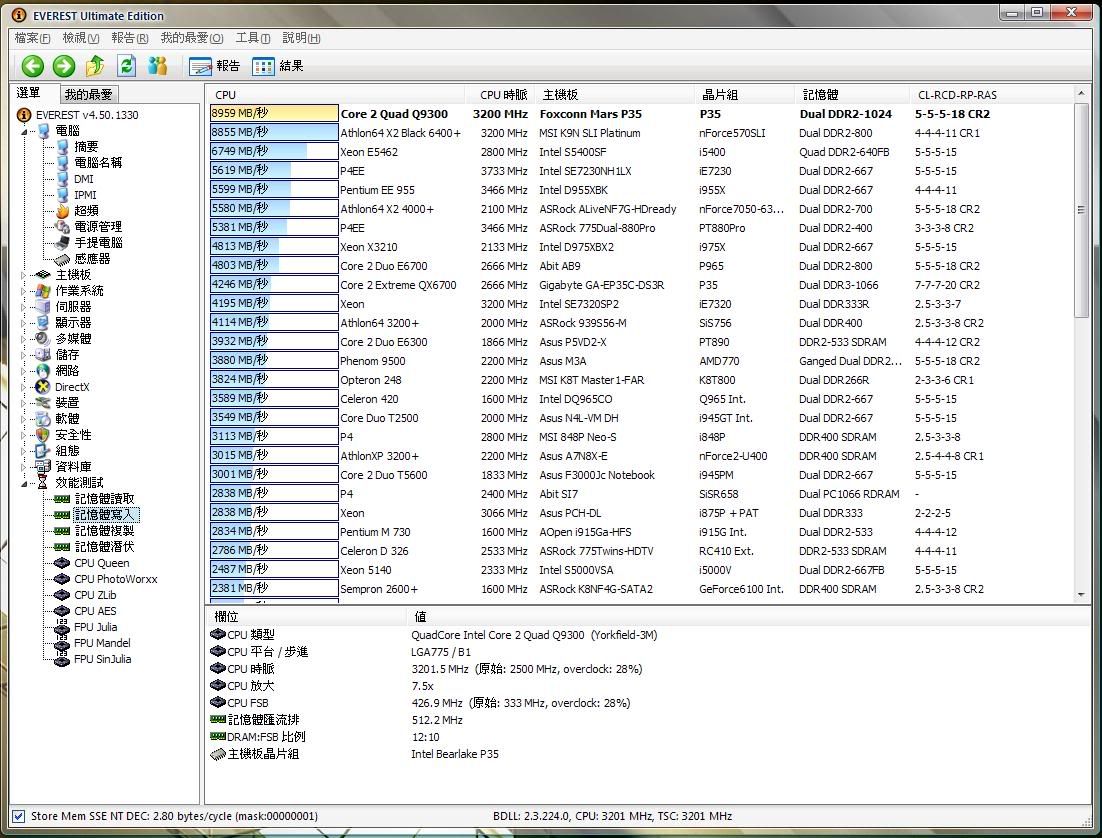Image resolution: width=1102 pixels, height=838 pixels.
Task: Expand the 顯示器 tree node
Action: (x=24, y=323)
